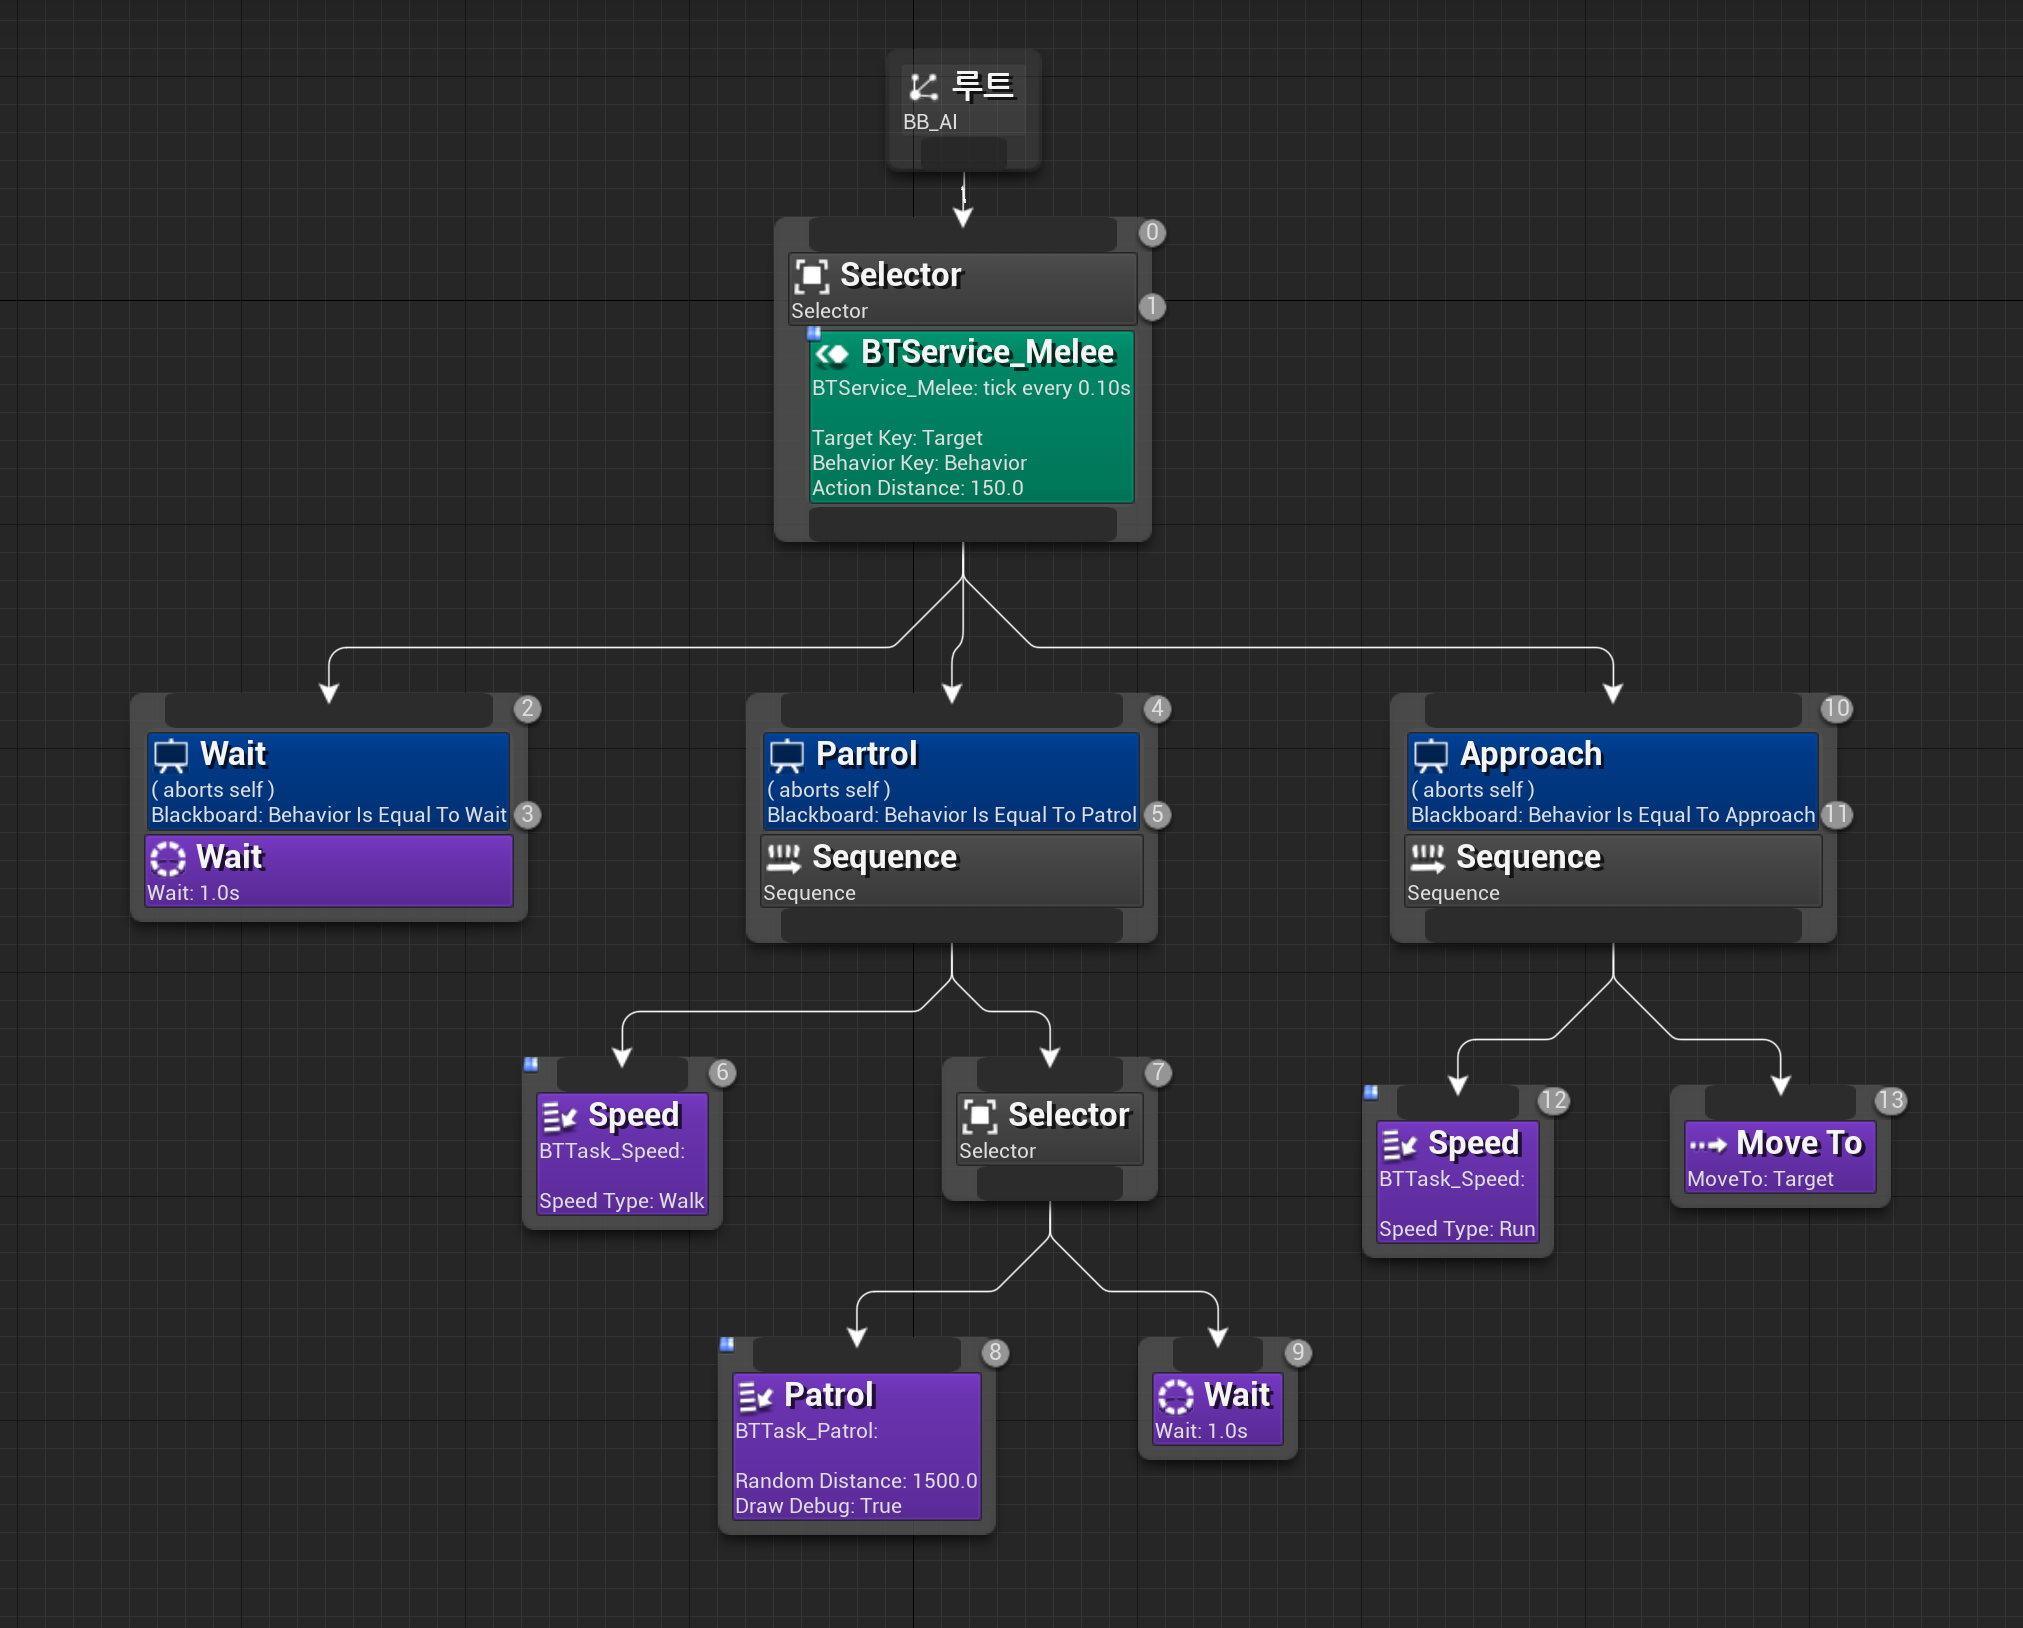The image size is (2023, 1628).
Task: Click the Partrol decorator blackboard icon
Action: pos(786,755)
